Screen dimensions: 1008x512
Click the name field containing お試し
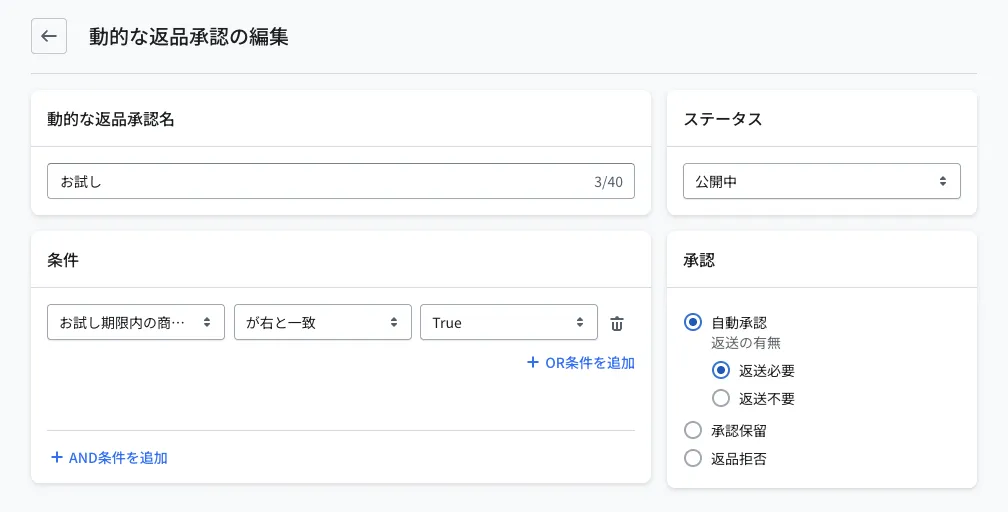(x=341, y=181)
